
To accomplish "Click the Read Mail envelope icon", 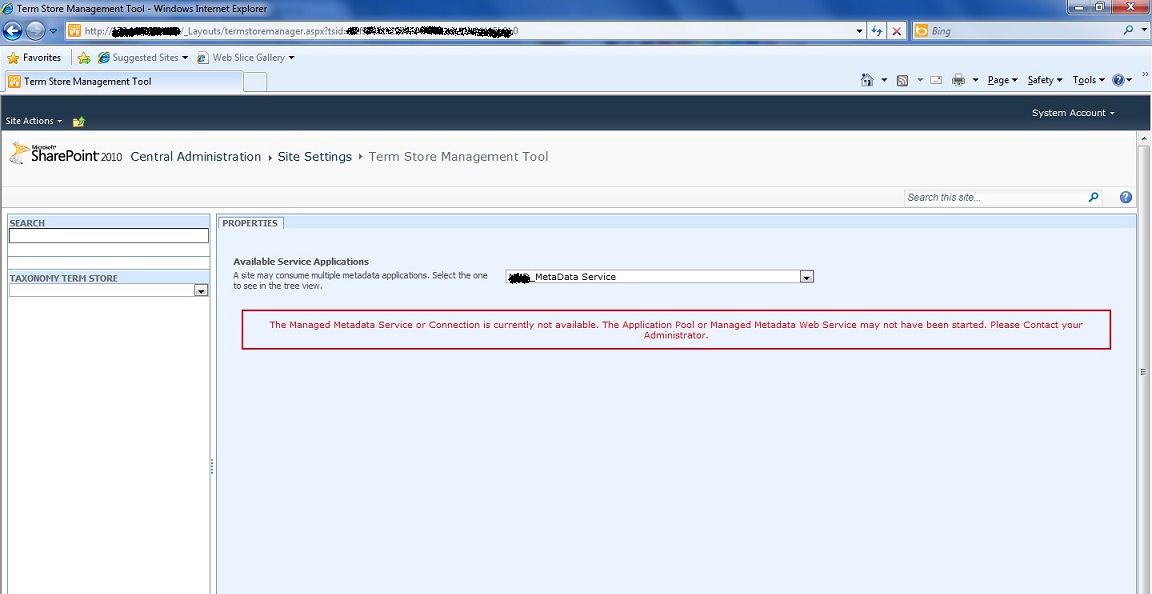I will click(936, 80).
